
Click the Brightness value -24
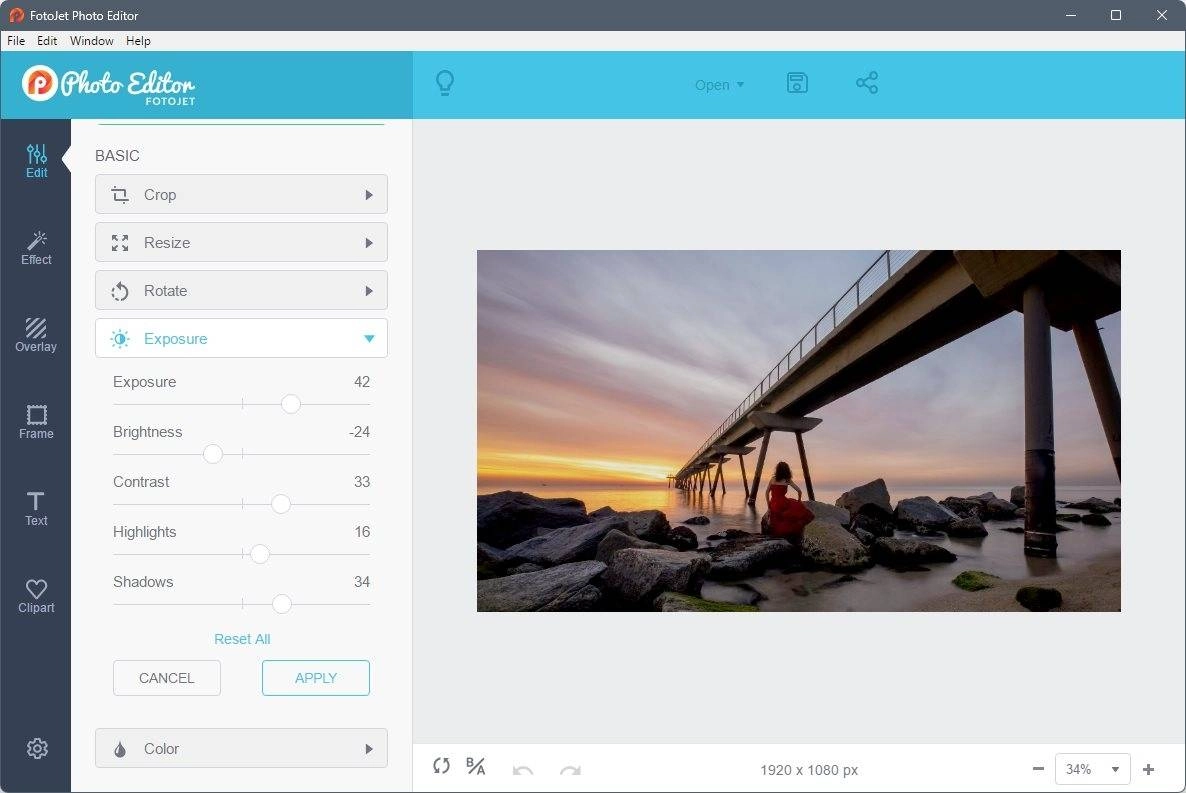tap(359, 432)
